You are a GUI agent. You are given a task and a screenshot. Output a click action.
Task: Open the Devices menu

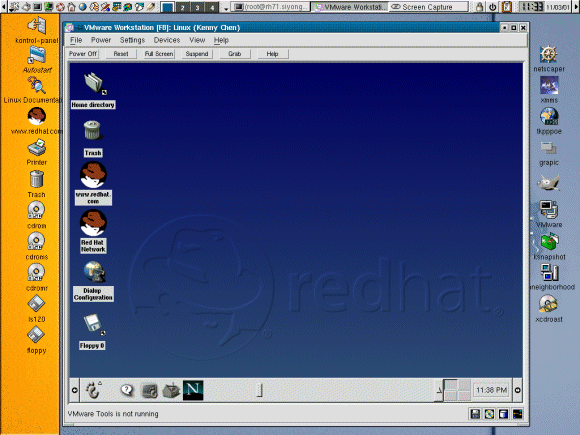[x=167, y=40]
